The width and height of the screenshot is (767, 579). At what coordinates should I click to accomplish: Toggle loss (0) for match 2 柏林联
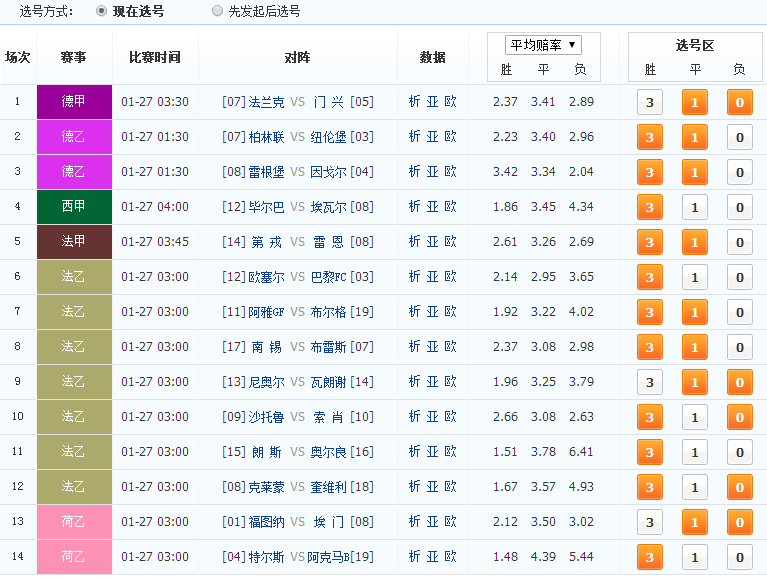(740, 137)
